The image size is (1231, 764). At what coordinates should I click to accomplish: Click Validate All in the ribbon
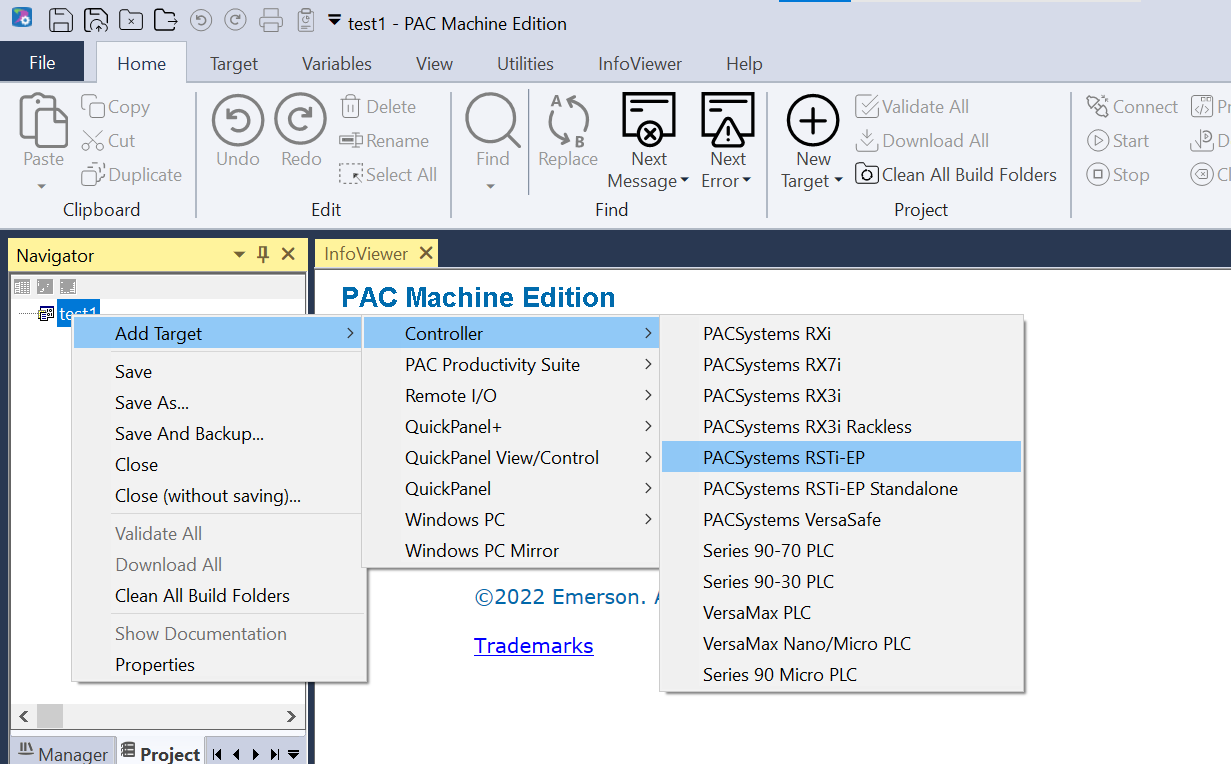(912, 107)
